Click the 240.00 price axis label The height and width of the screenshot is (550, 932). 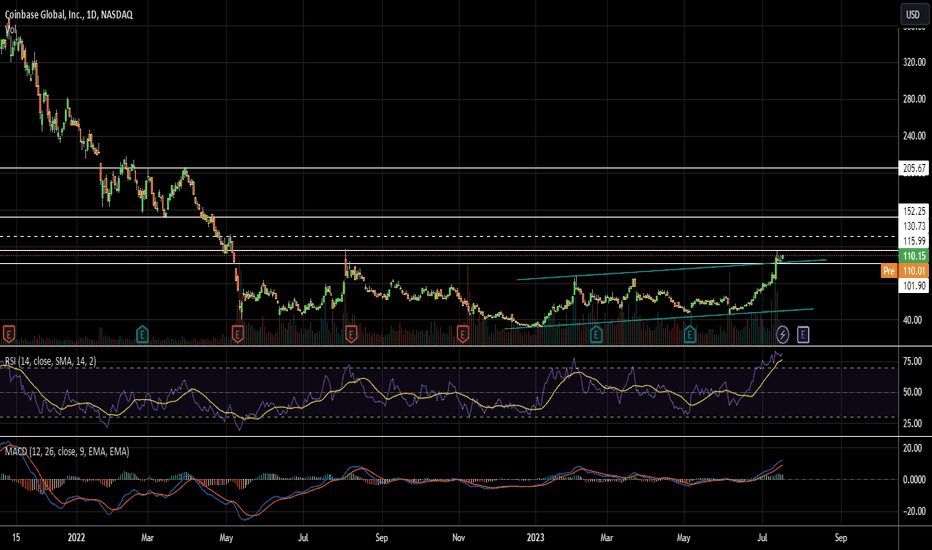coord(914,136)
